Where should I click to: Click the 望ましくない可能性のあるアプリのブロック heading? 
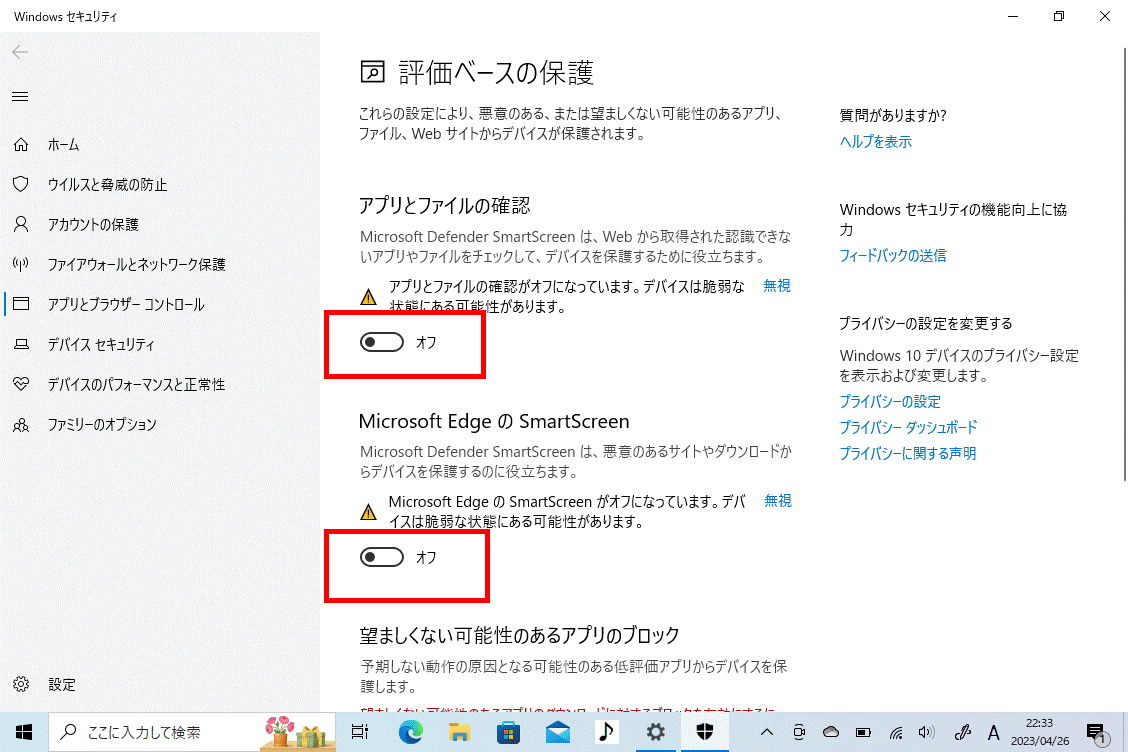(x=519, y=635)
